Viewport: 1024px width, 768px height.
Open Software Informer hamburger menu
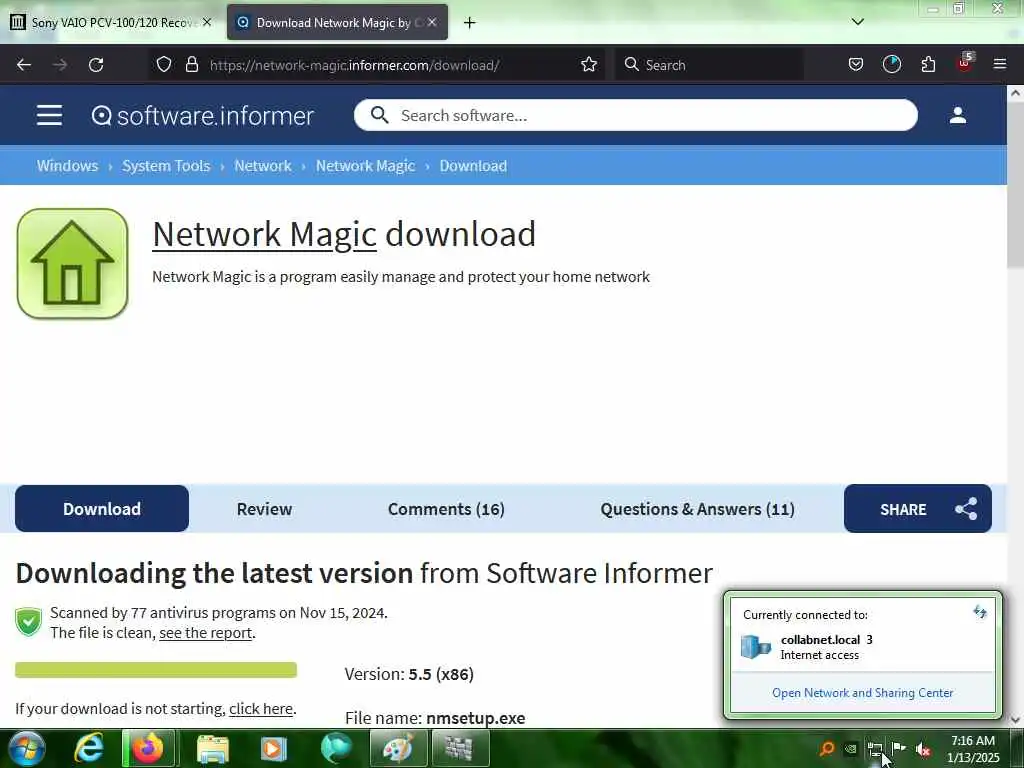[50, 116]
